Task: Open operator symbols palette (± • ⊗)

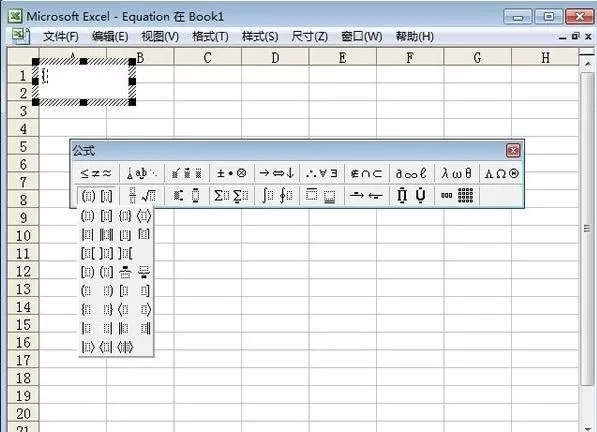Action: tap(231, 174)
